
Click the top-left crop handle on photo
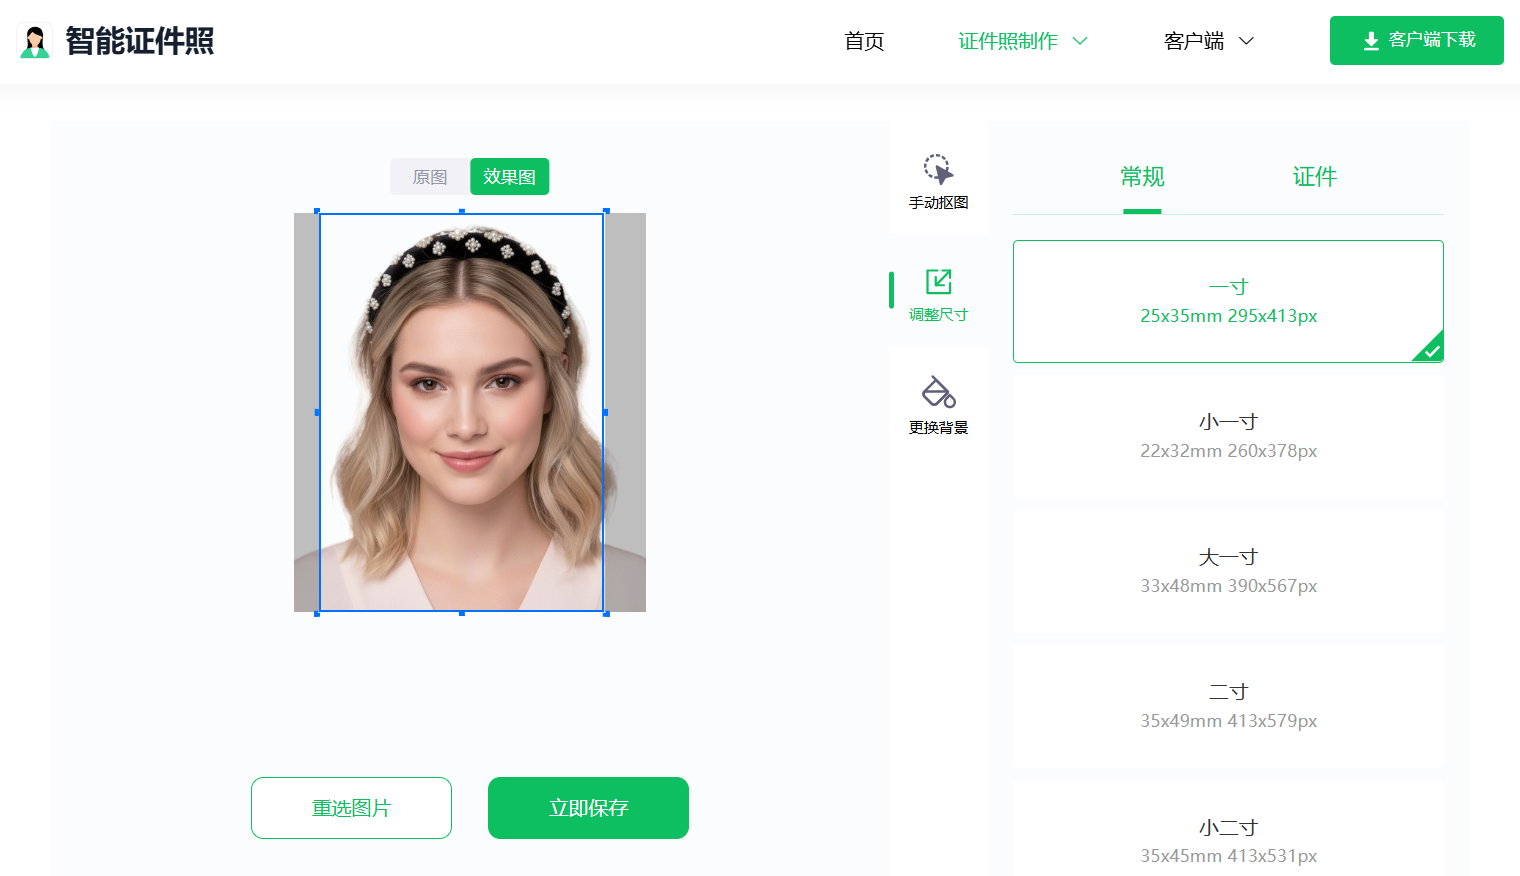[x=317, y=211]
